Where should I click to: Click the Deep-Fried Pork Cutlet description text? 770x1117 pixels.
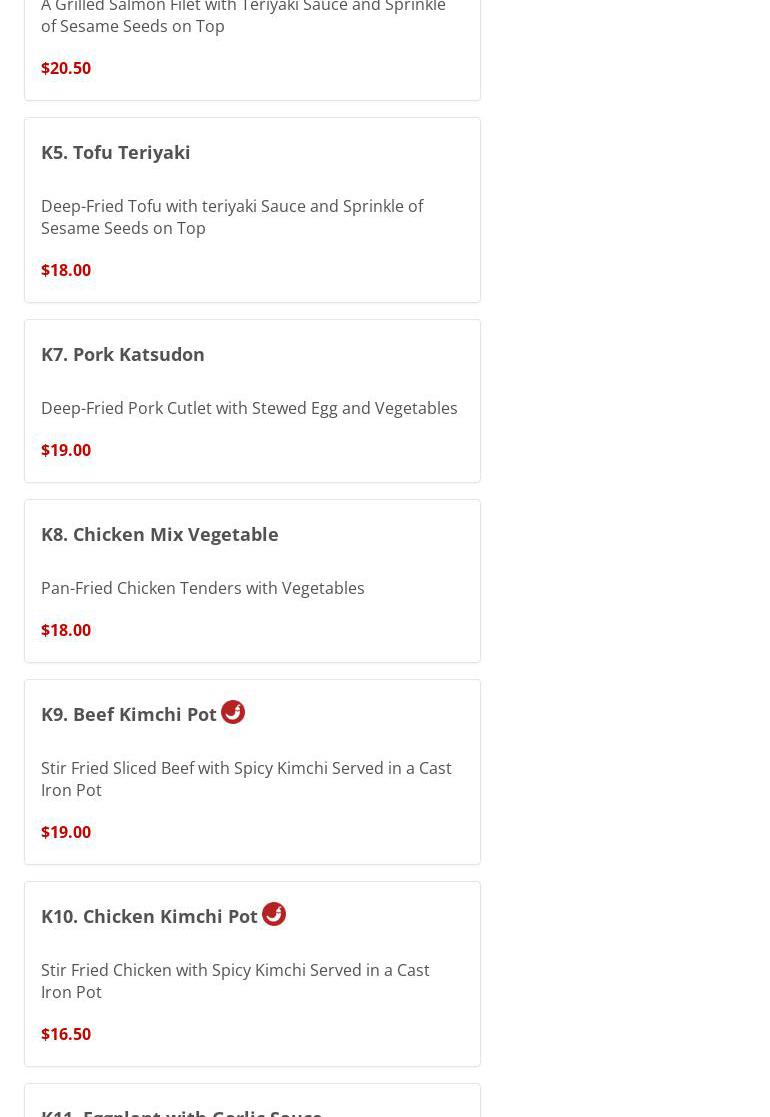tap(249, 408)
